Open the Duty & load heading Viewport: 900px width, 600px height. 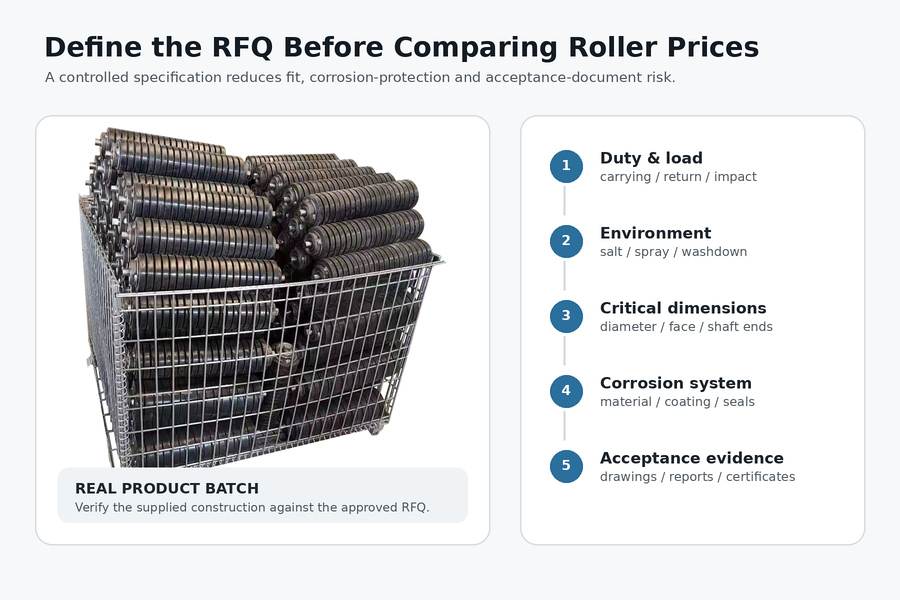651,158
